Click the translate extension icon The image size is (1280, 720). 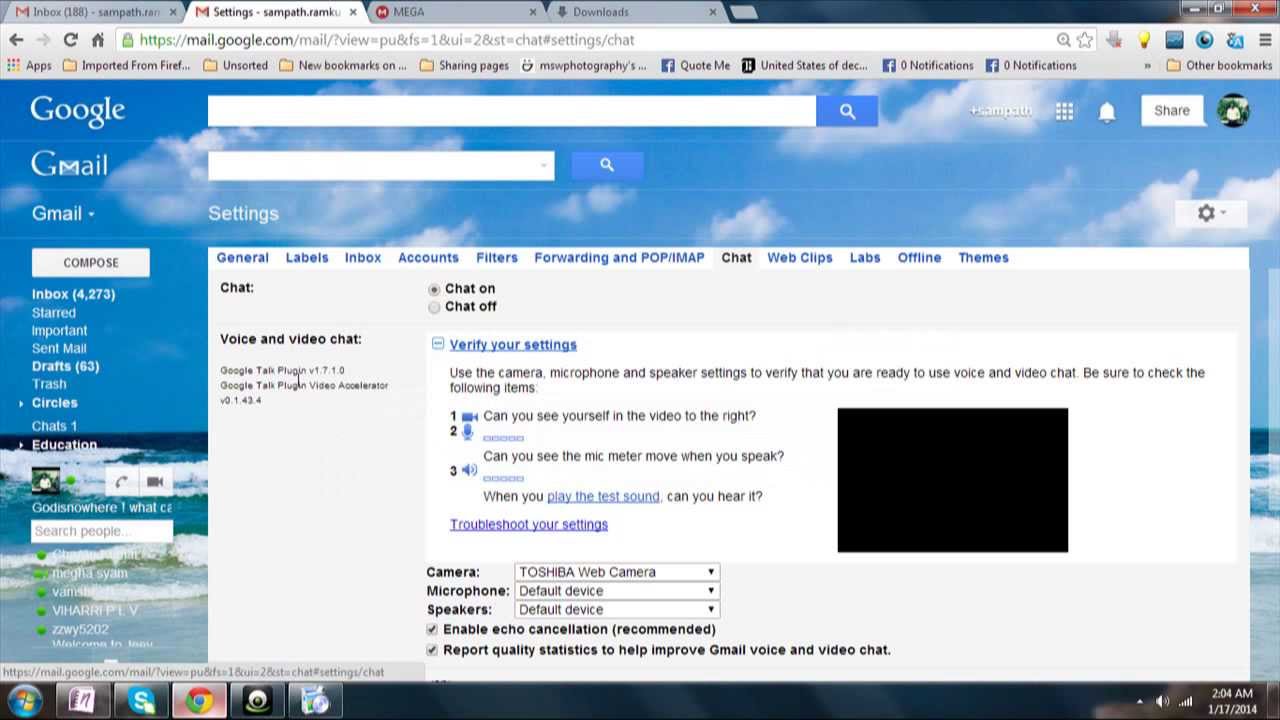coord(1235,40)
